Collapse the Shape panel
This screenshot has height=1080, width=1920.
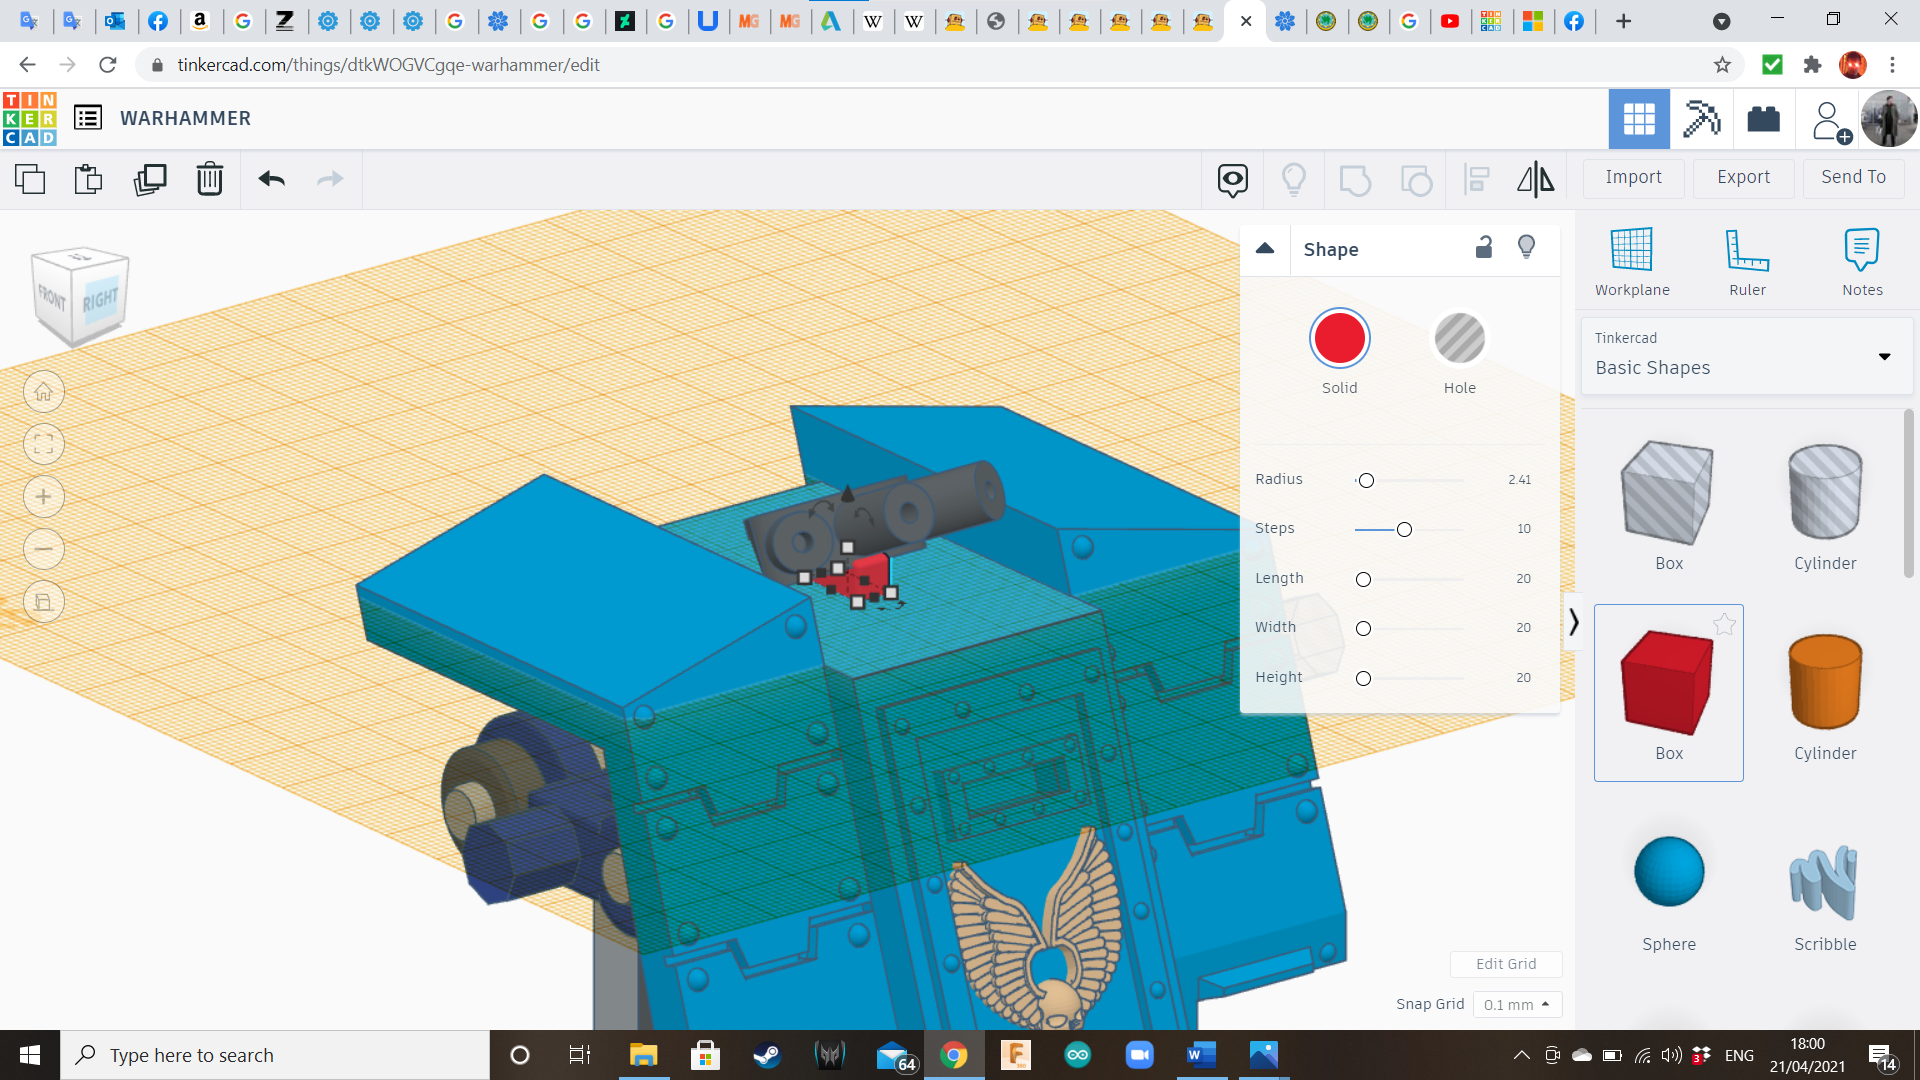pyautogui.click(x=1265, y=248)
